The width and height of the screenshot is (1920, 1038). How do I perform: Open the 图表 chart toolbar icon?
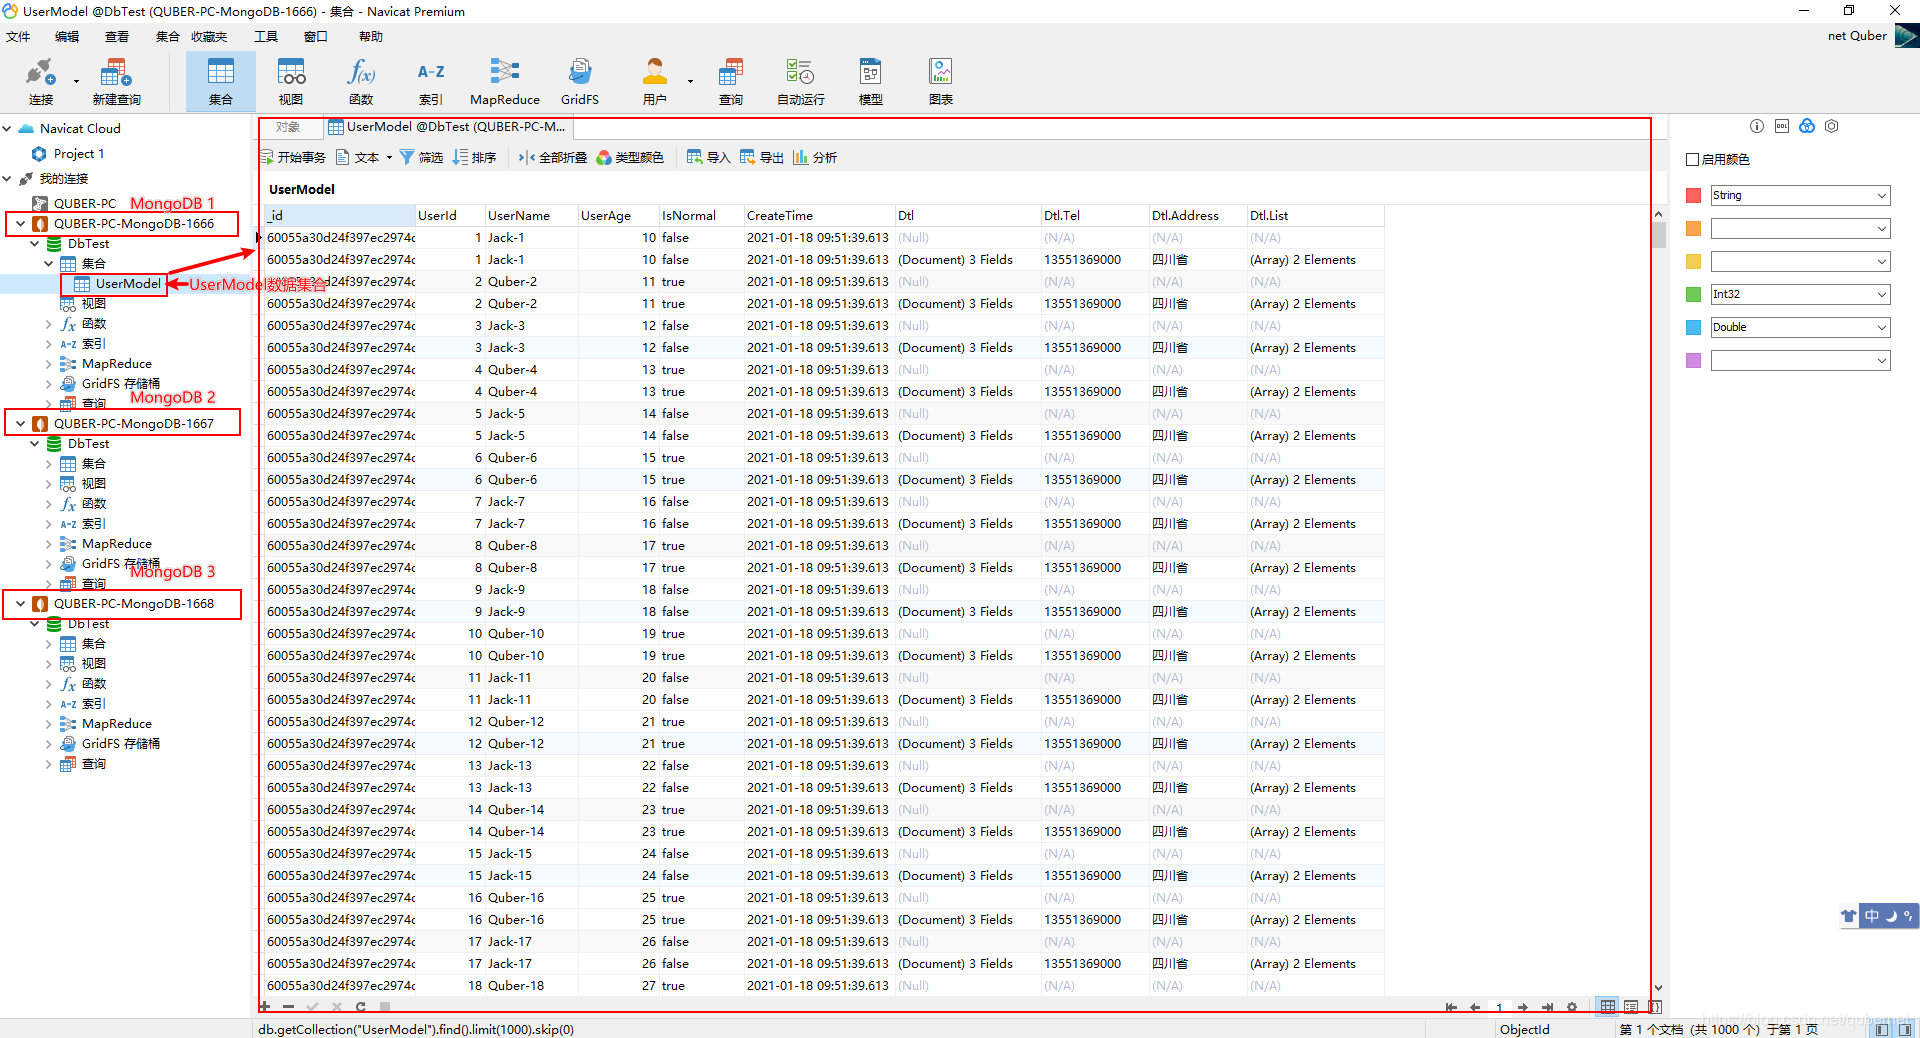click(941, 82)
